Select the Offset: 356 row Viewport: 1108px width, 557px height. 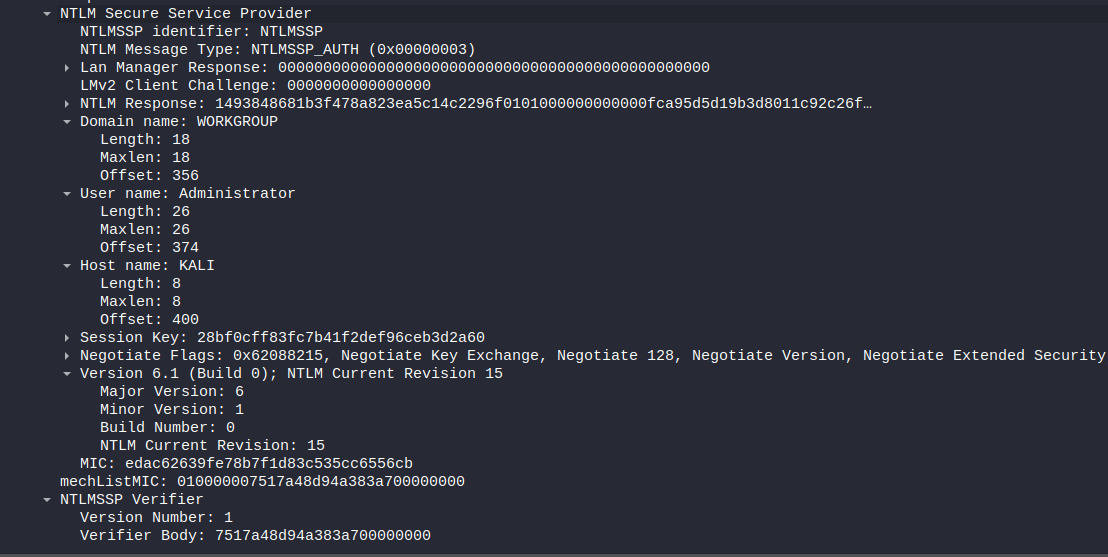[x=149, y=176]
